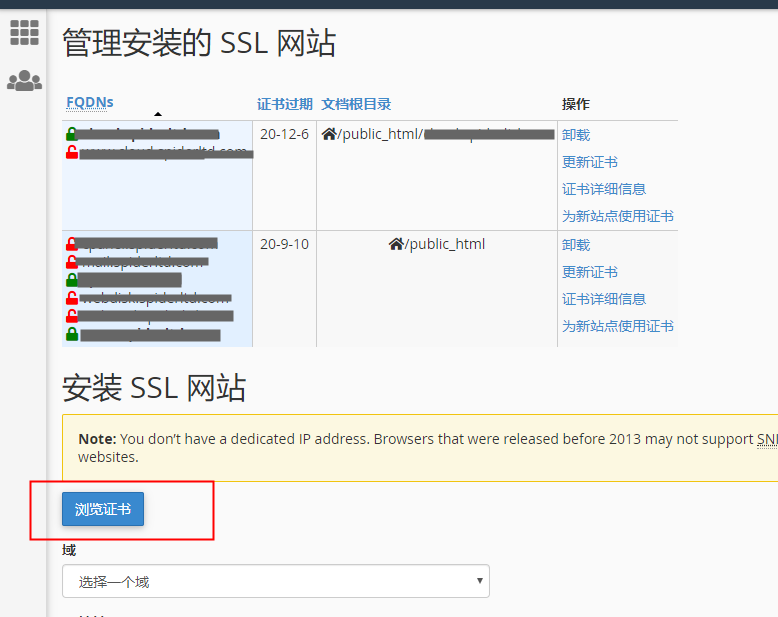
Task: Sort by 文档根目录 column header
Action: tap(356, 104)
